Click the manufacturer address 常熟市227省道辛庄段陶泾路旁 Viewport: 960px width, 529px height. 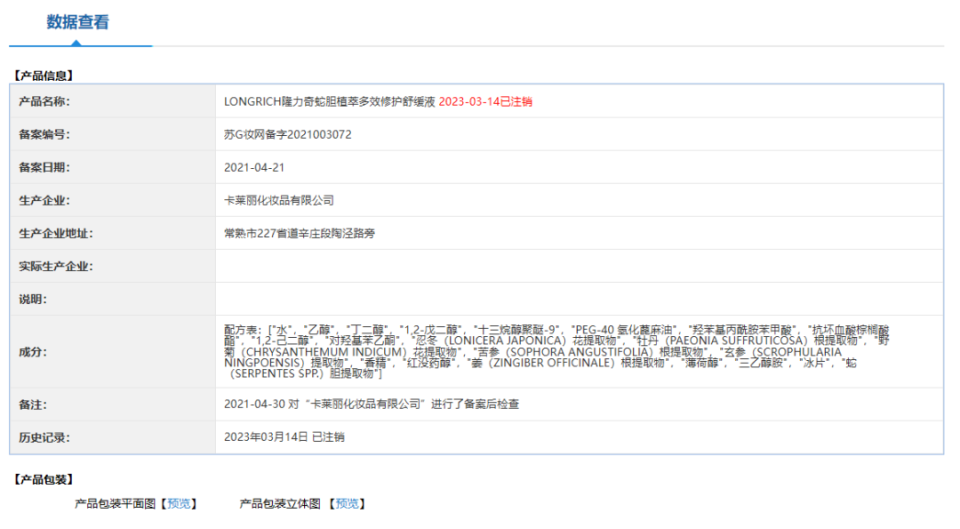(x=299, y=233)
